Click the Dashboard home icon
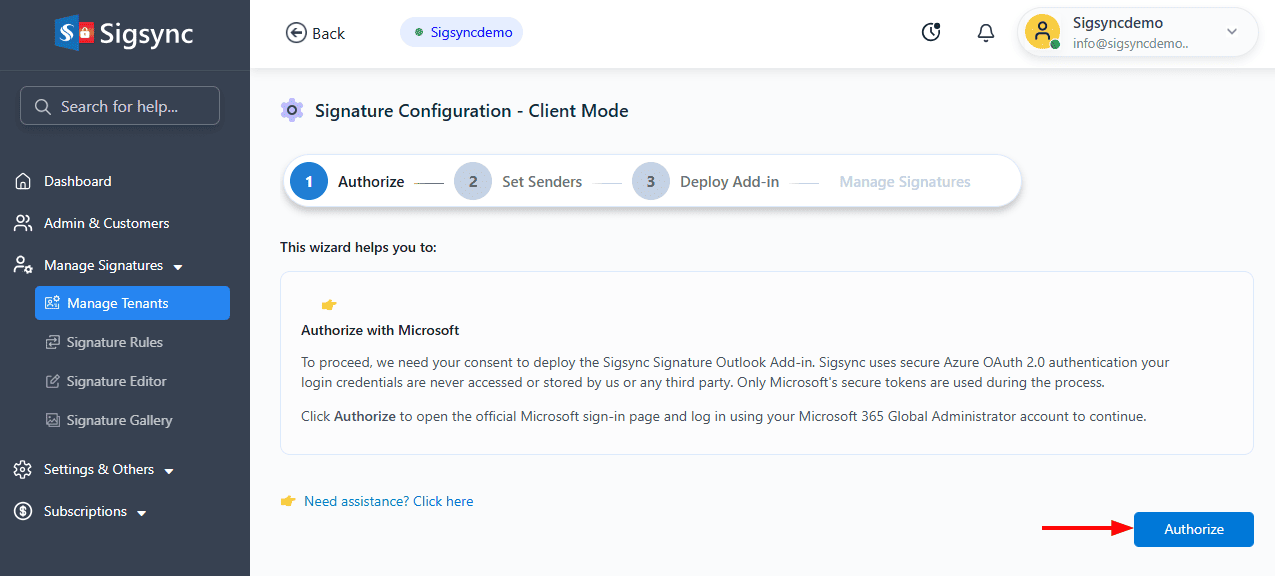 coord(23,181)
